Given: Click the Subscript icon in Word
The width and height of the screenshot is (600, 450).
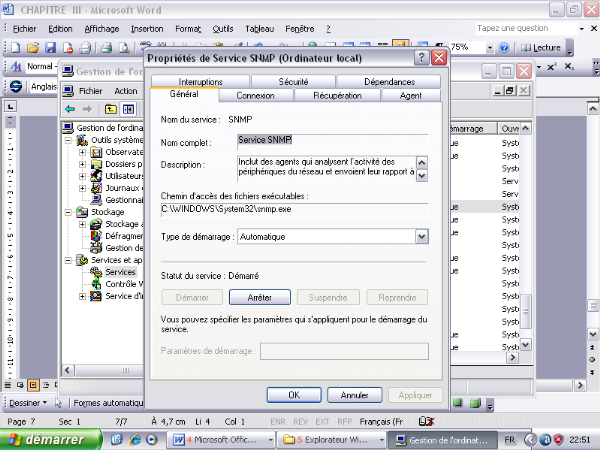Looking at the screenshot, I should pos(569,67).
